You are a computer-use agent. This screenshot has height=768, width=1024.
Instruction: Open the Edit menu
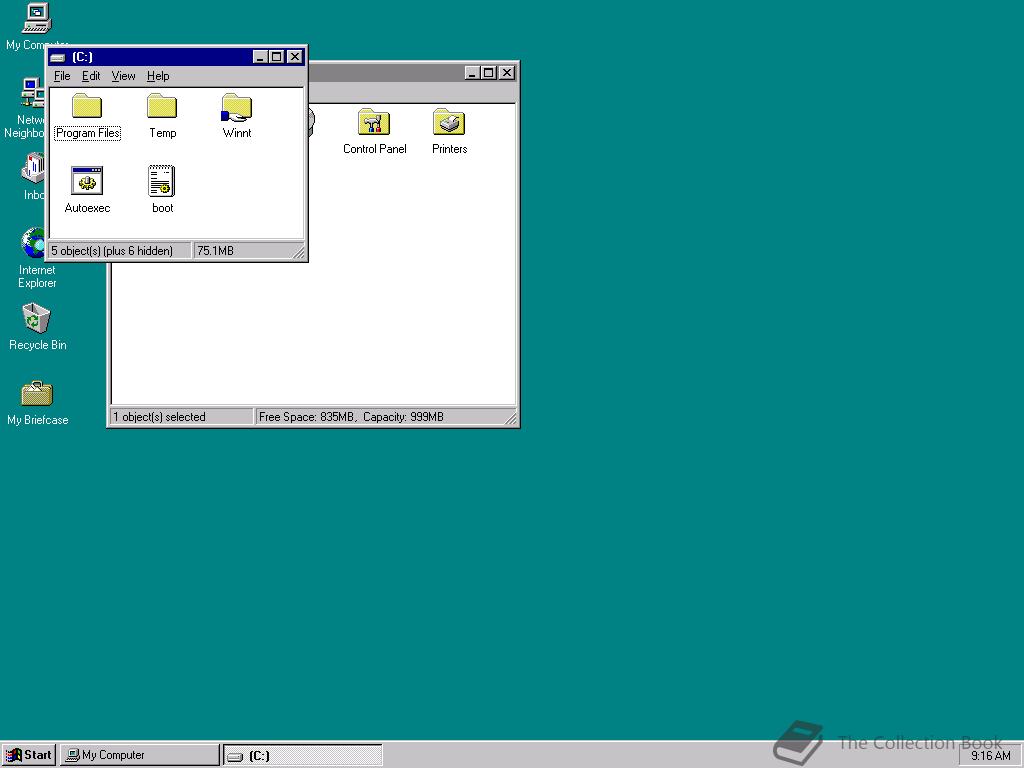pos(90,75)
